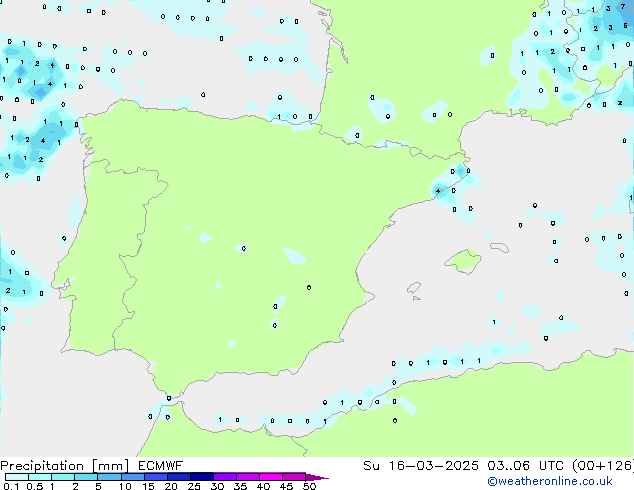Click the '30' legend scale label
Viewport: 634px width, 490px height.
tap(217, 486)
